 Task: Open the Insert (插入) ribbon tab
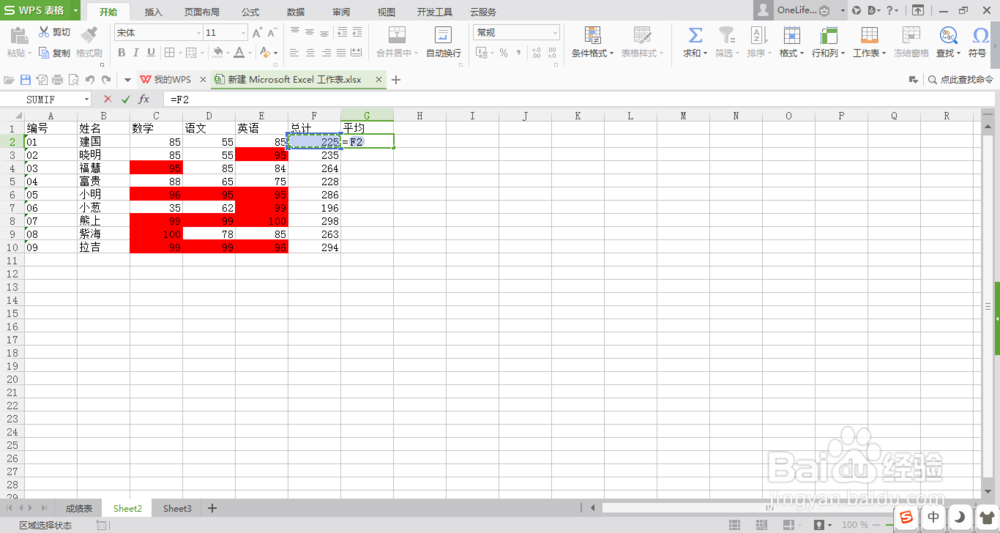click(153, 12)
